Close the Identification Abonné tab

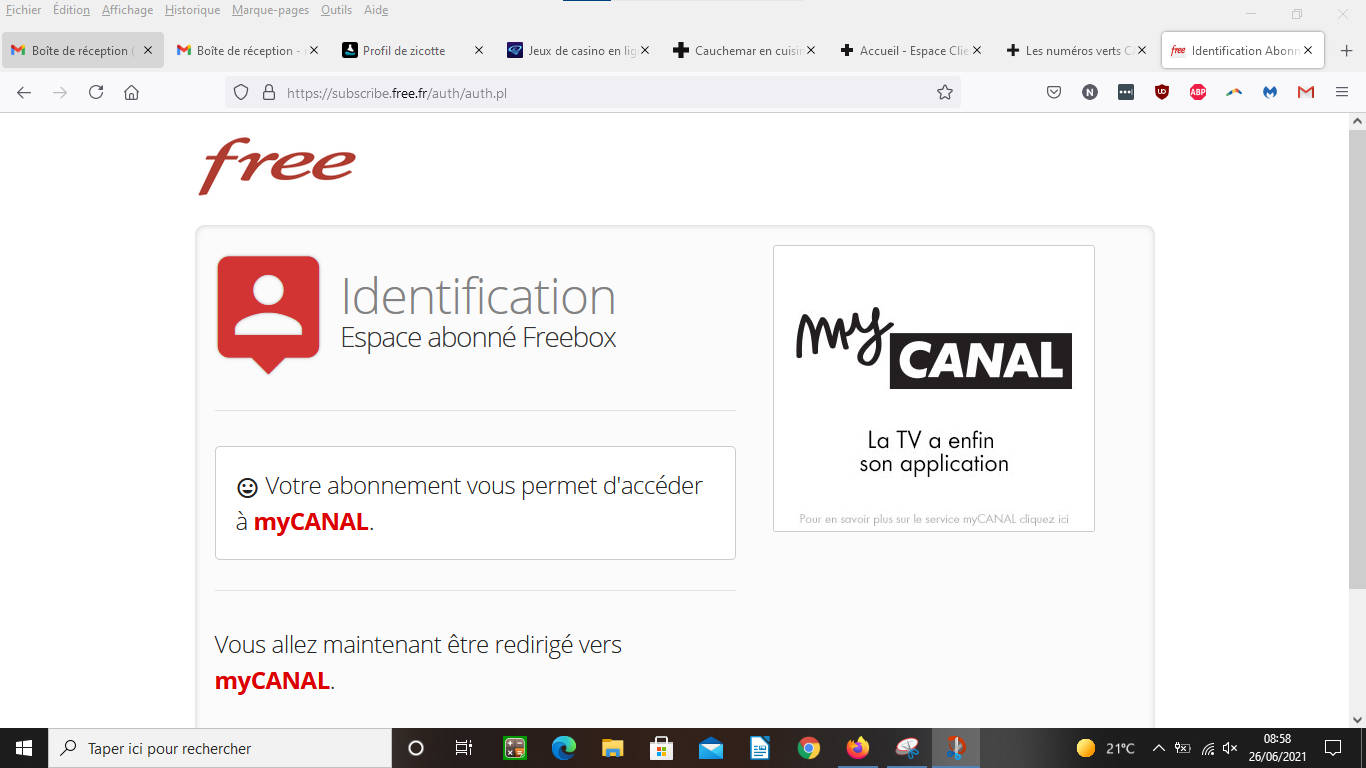1308,50
